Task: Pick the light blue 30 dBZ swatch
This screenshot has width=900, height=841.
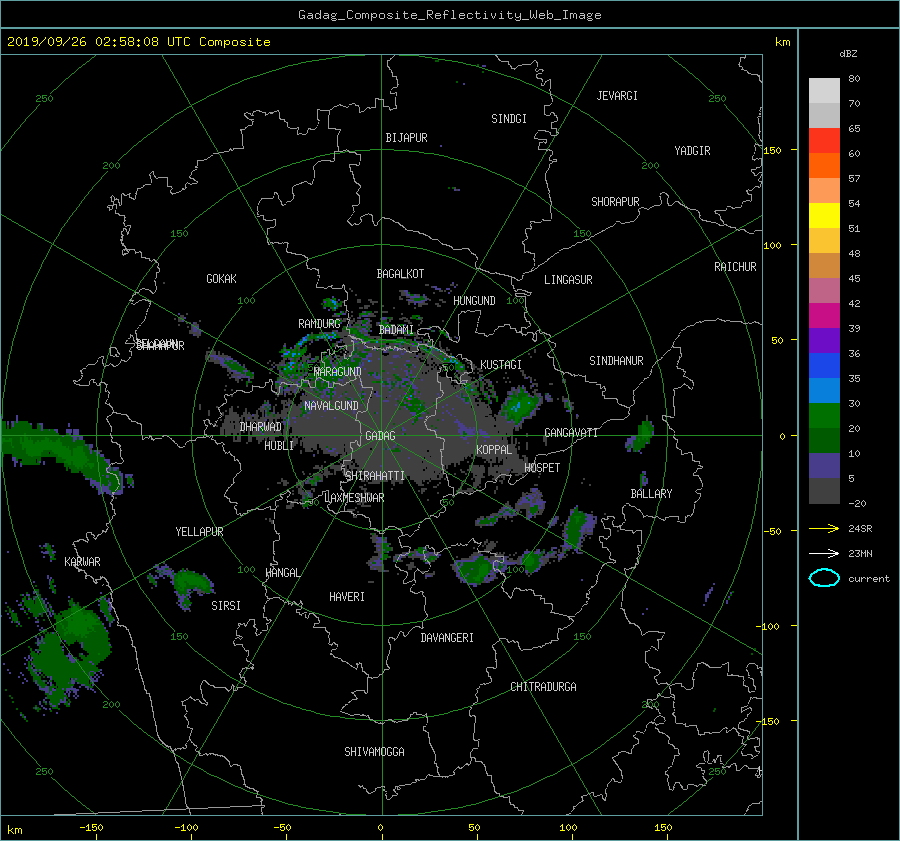Action: 824,391
